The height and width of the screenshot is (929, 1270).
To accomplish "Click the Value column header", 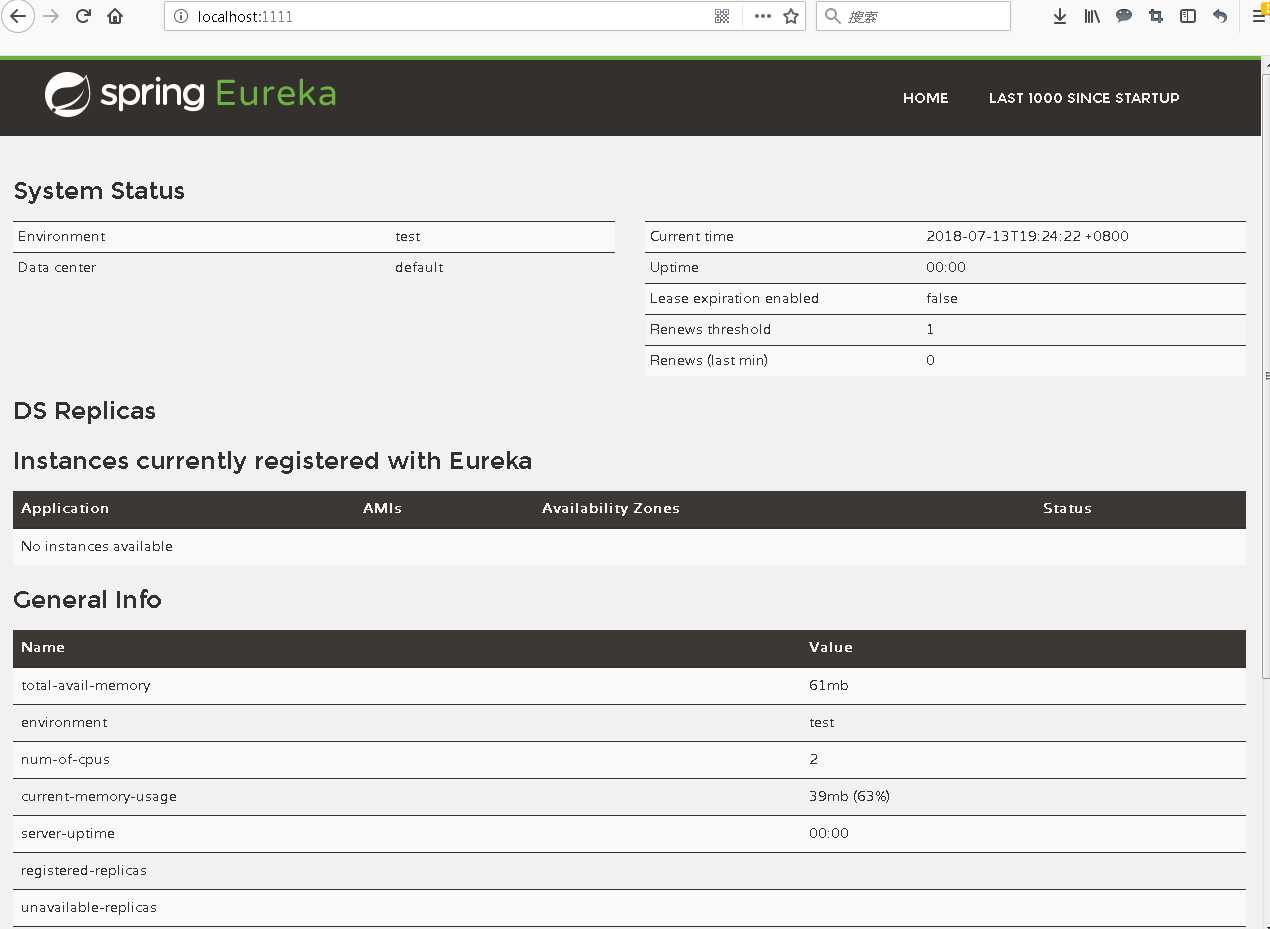I will point(831,648).
